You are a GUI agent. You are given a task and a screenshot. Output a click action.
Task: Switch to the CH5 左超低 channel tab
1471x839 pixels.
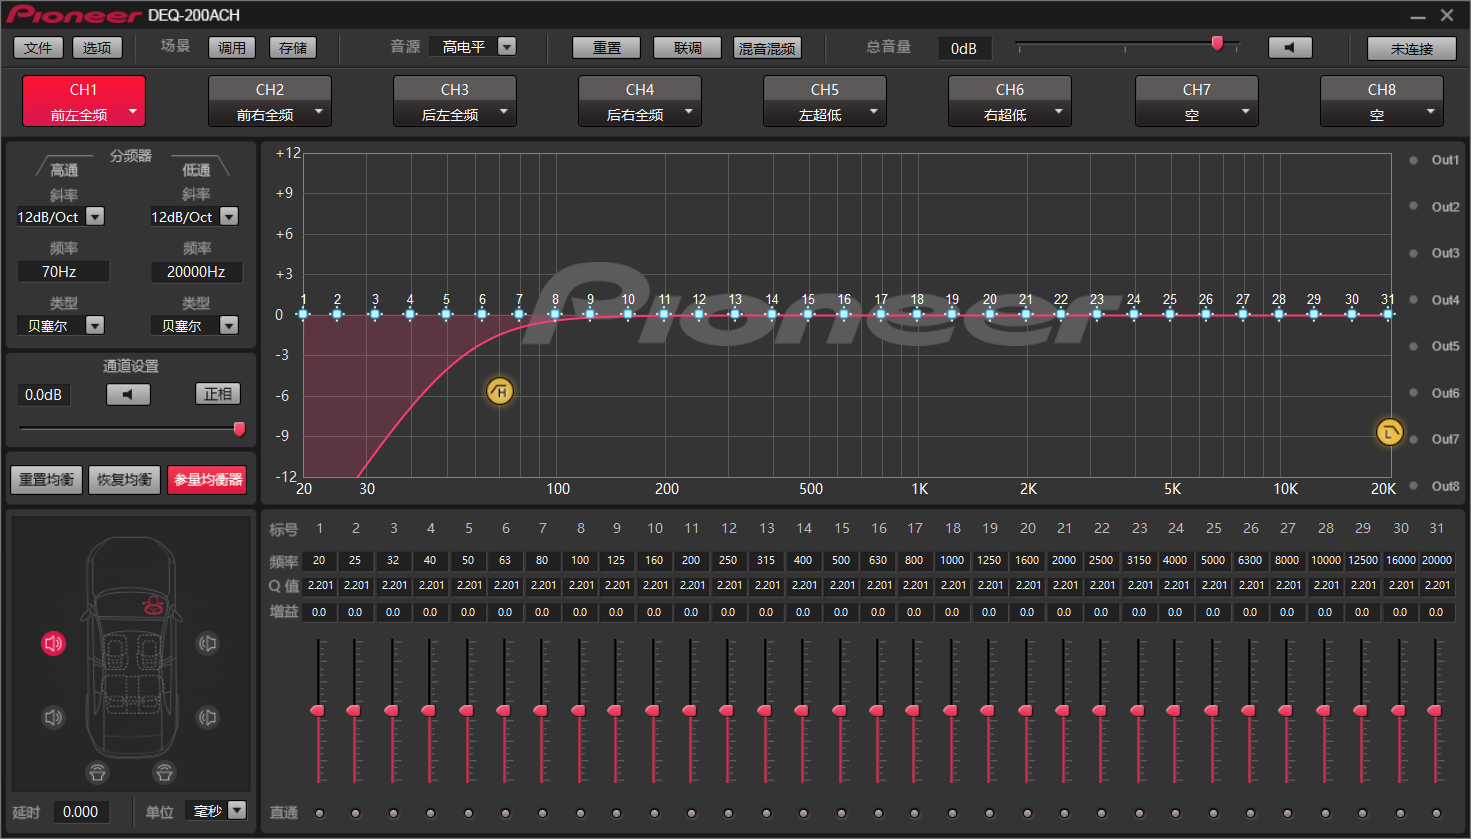[825, 101]
